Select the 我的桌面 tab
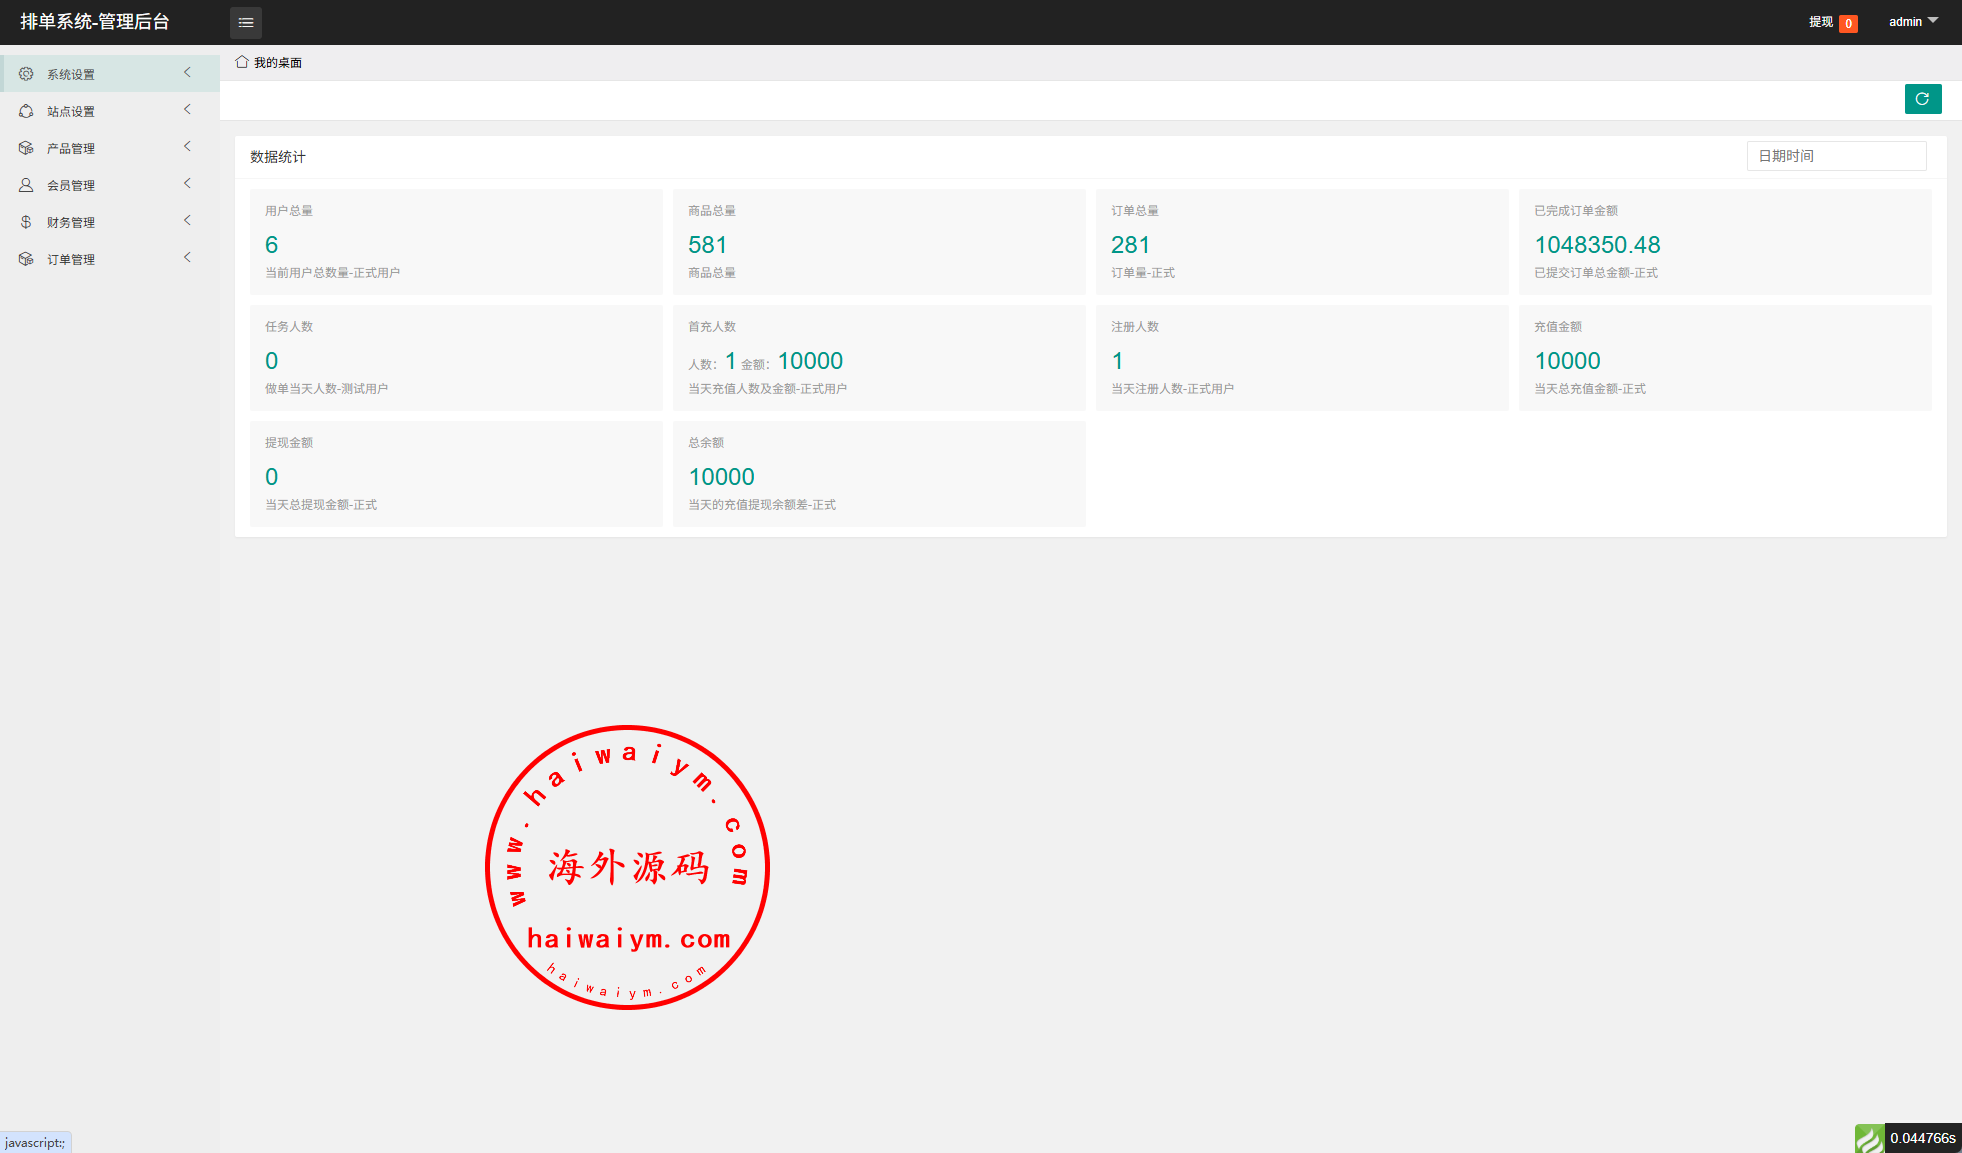 pyautogui.click(x=277, y=63)
